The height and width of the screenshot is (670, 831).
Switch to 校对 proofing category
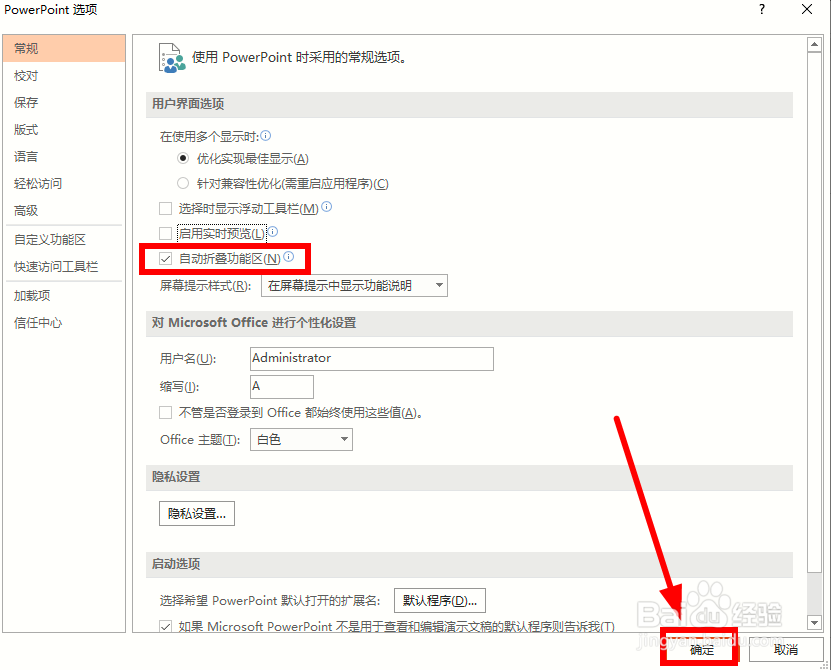64,76
